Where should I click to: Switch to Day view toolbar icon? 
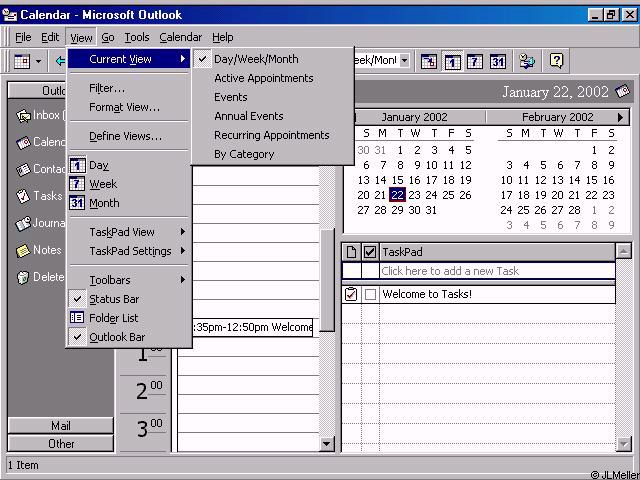click(x=452, y=62)
